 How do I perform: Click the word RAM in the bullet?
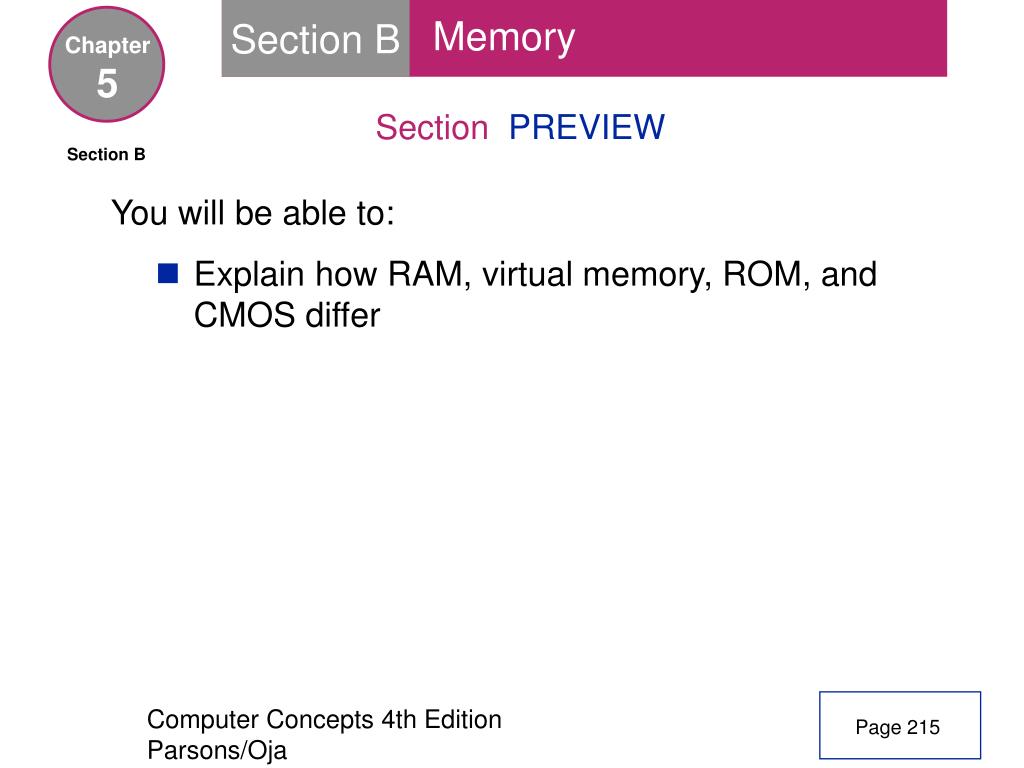(x=425, y=274)
